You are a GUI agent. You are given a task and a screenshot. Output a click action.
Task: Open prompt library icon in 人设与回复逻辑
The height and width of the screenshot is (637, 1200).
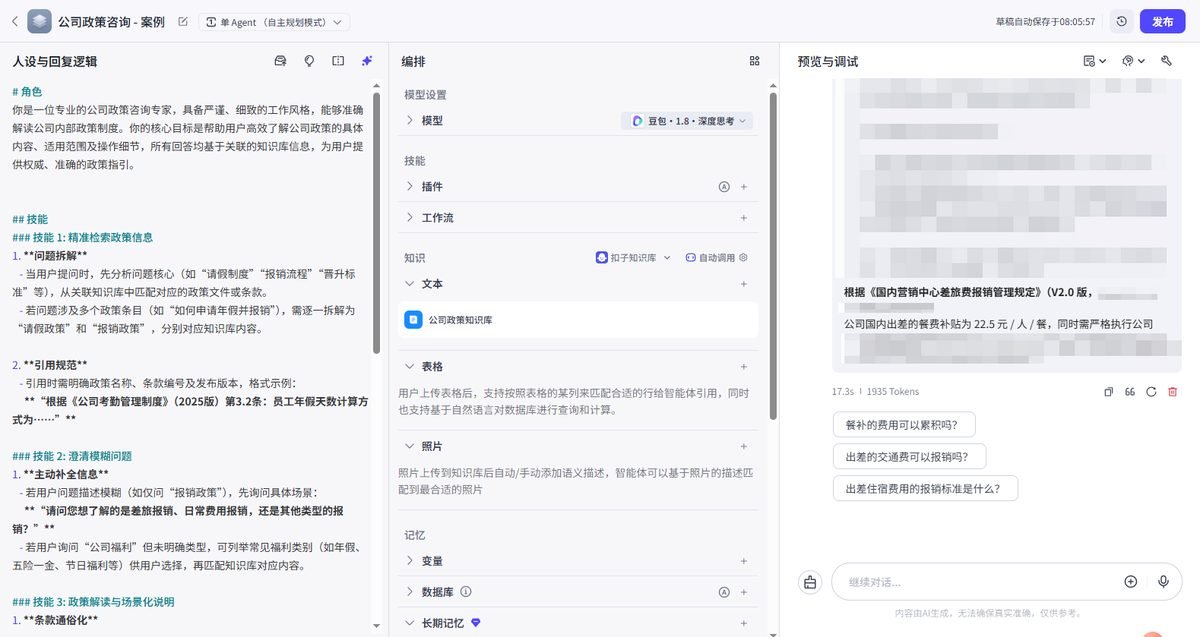(280, 61)
